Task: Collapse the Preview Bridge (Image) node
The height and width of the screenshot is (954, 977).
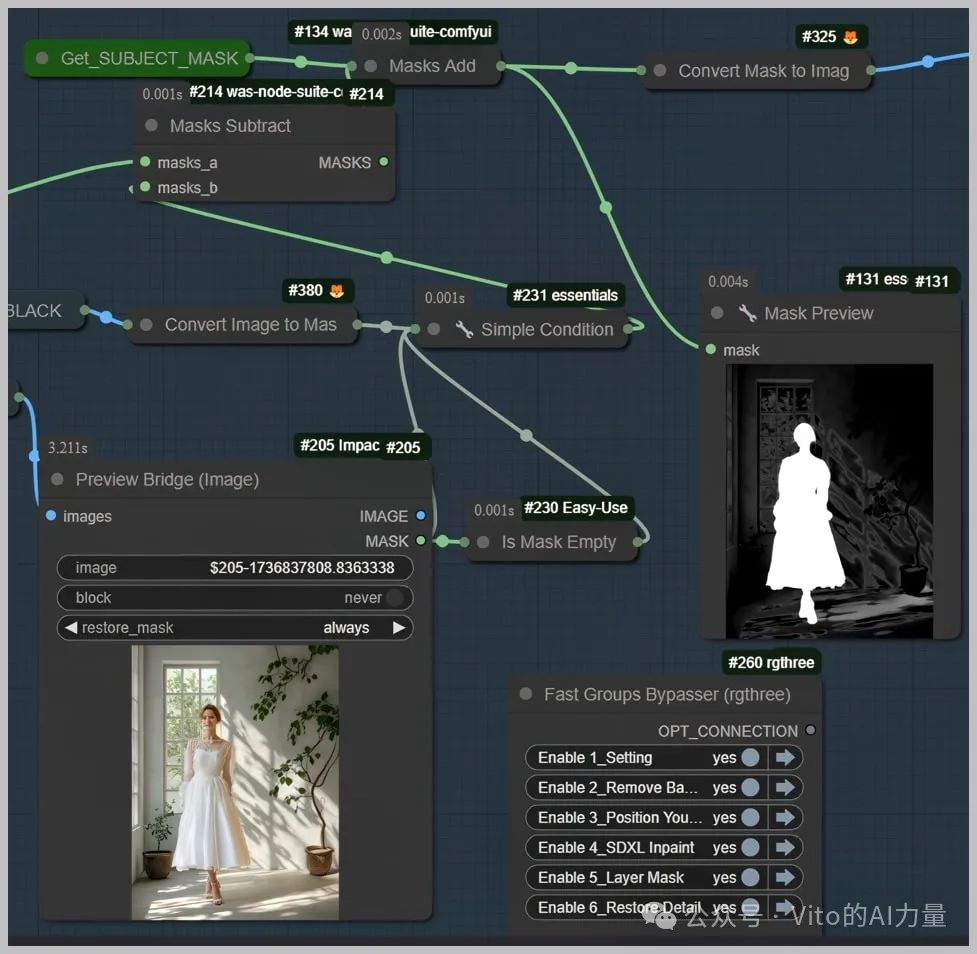Action: pyautogui.click(x=57, y=479)
